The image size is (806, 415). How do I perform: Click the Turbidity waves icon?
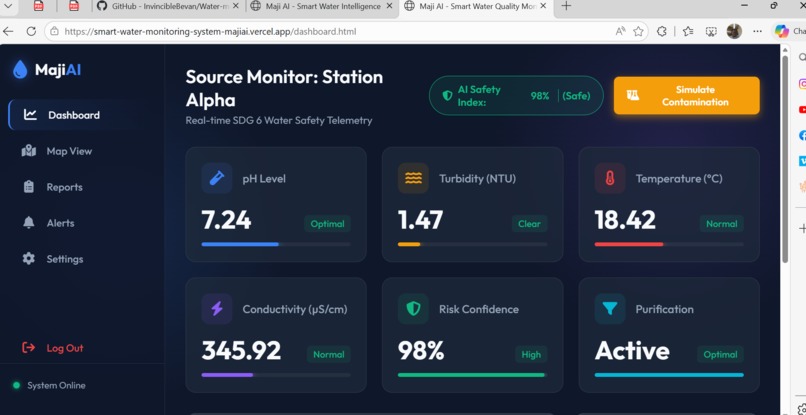[x=413, y=178]
